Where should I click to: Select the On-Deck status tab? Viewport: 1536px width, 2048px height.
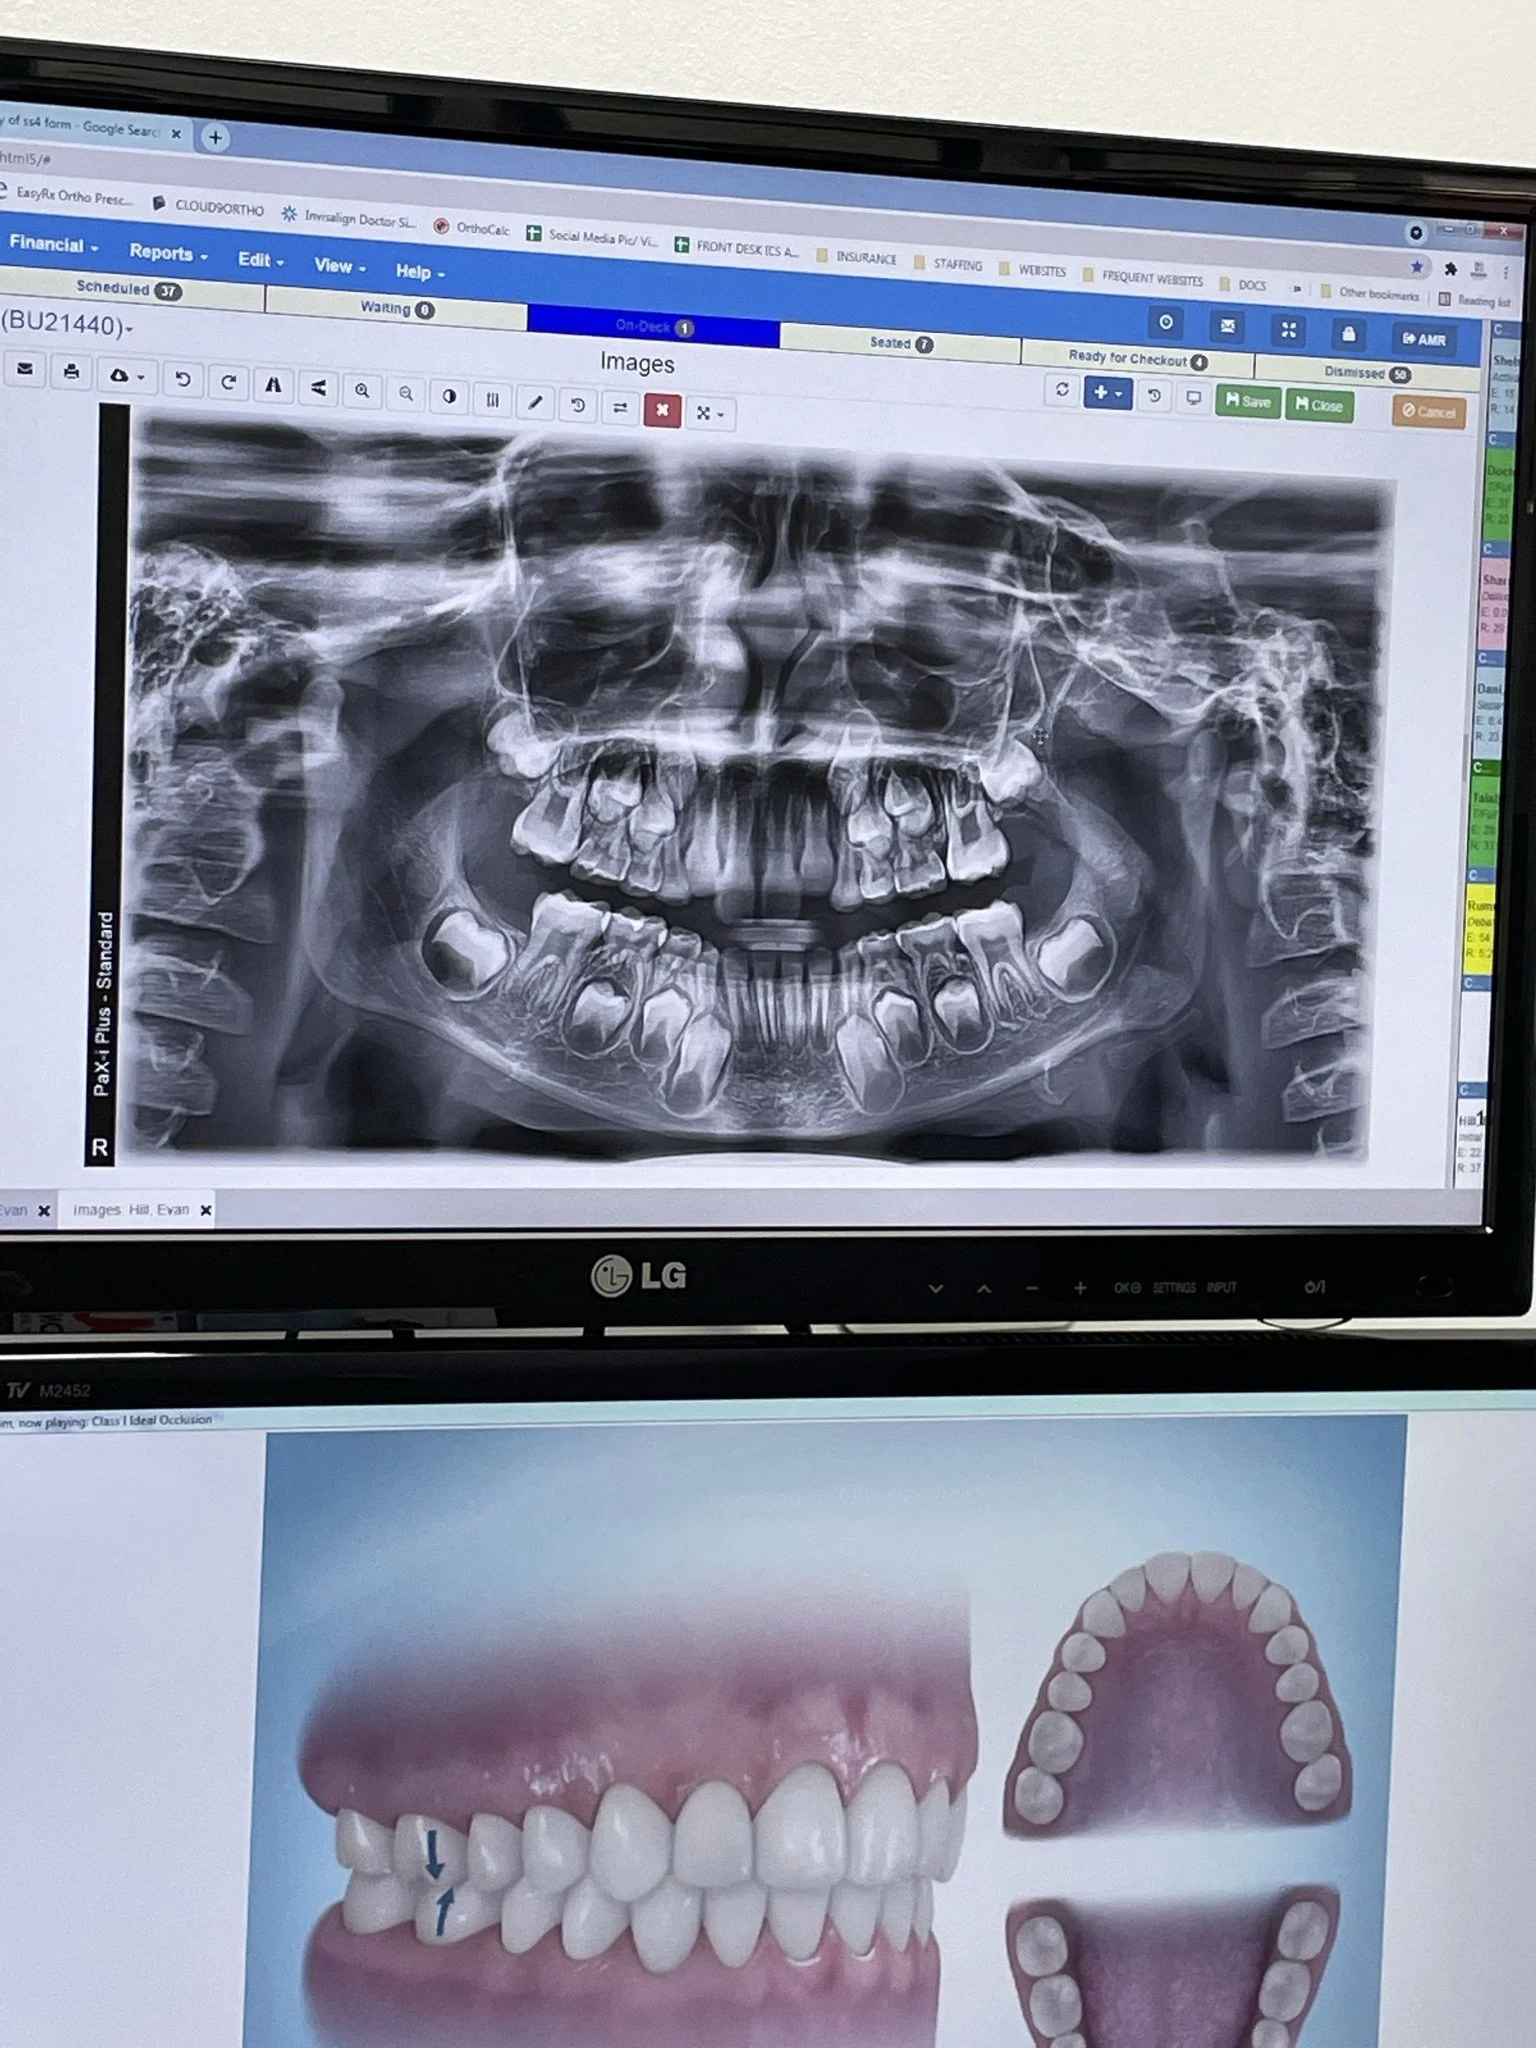pyautogui.click(x=653, y=327)
